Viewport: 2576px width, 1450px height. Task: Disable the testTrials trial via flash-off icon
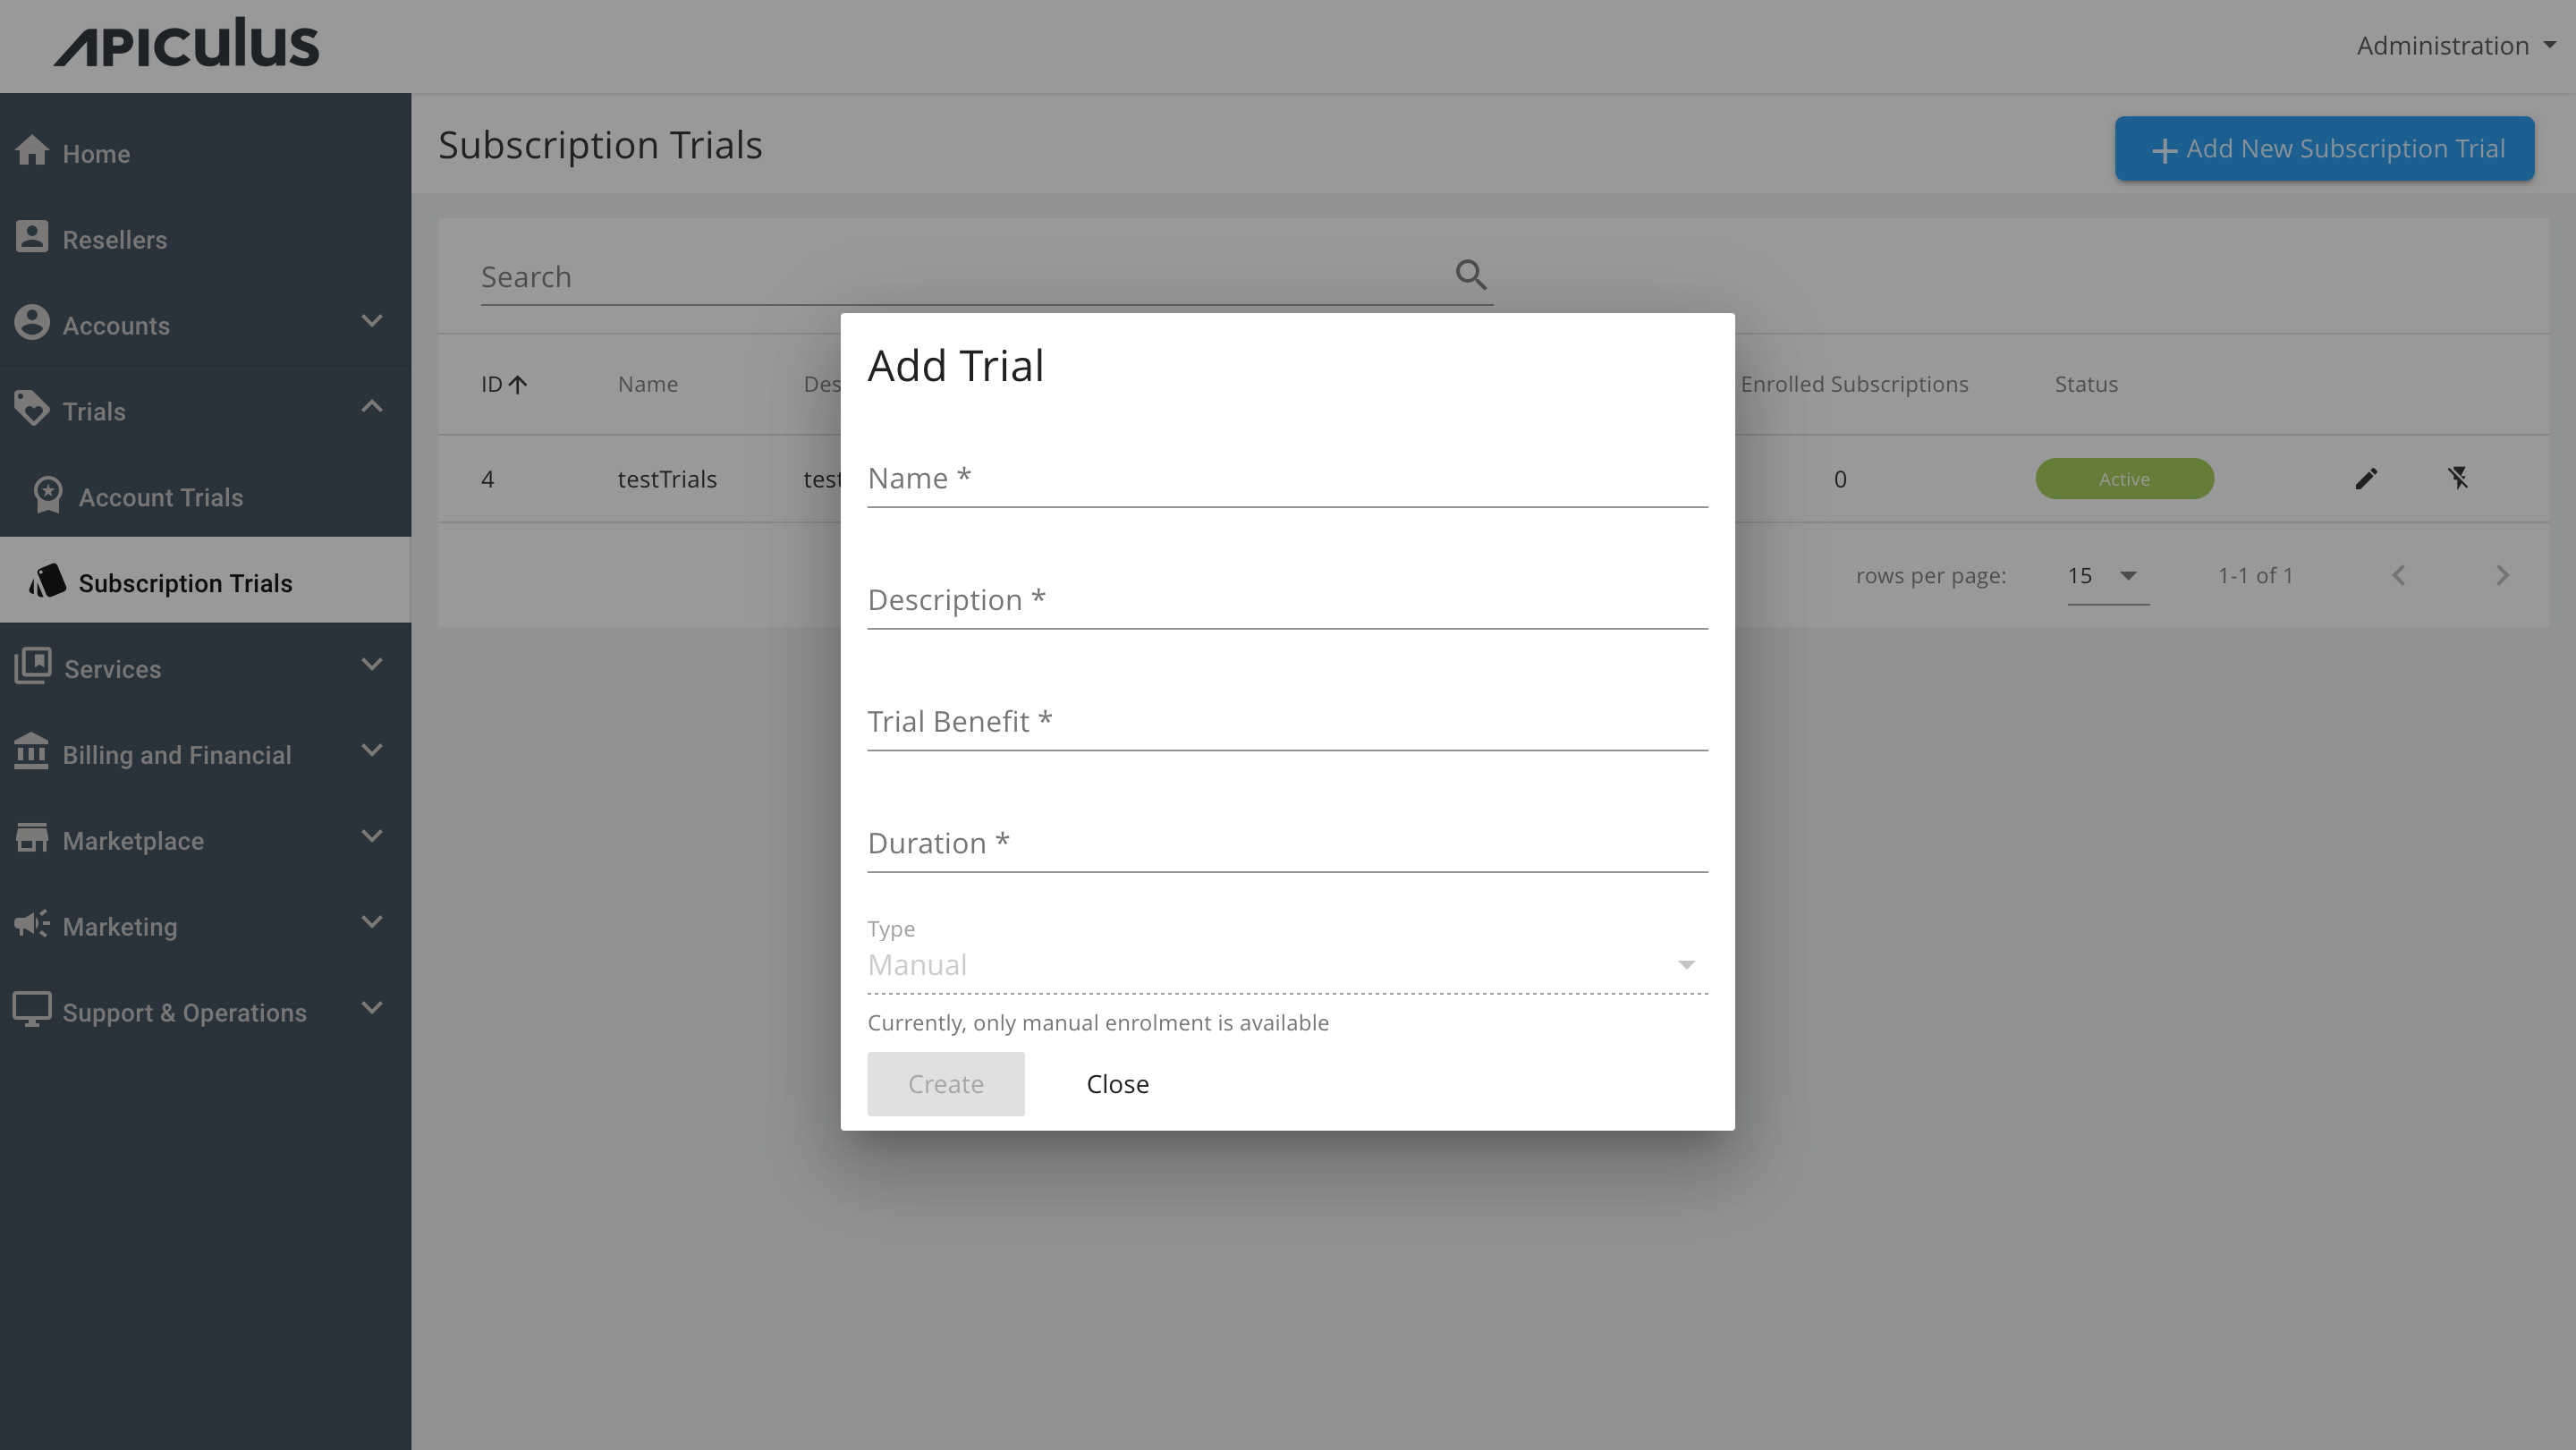(x=2460, y=478)
